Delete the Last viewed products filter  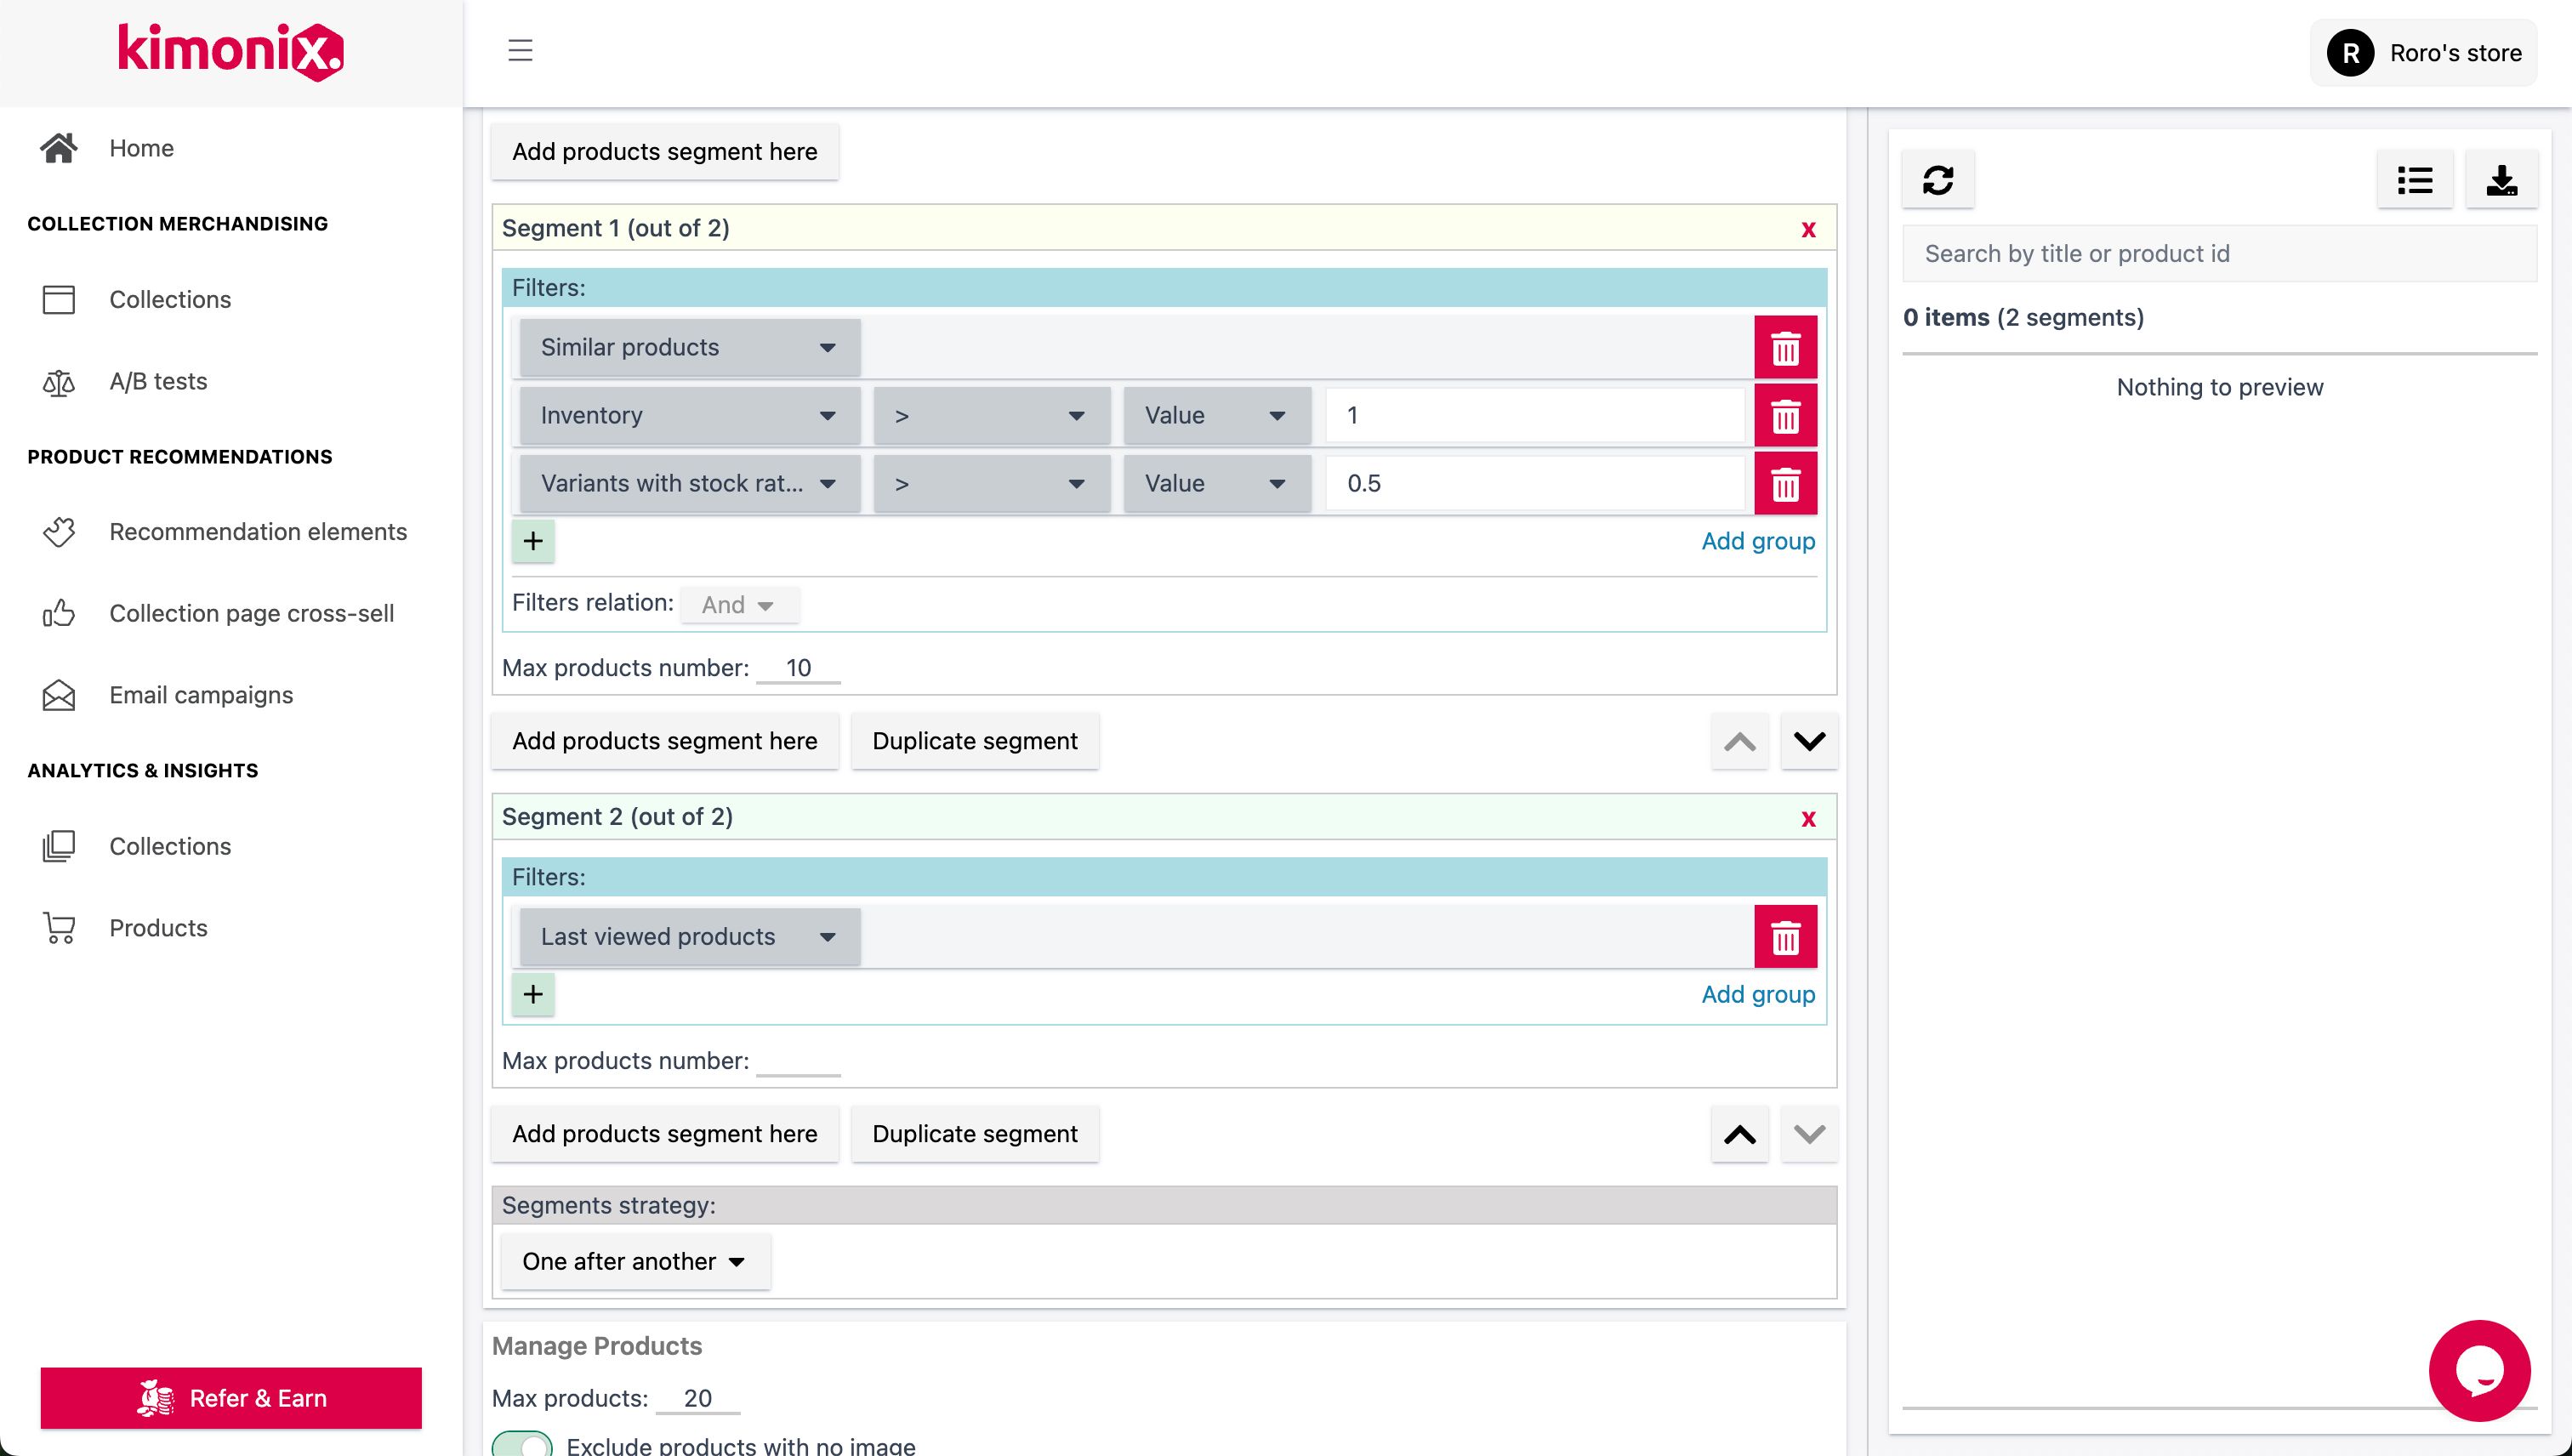pos(1786,936)
